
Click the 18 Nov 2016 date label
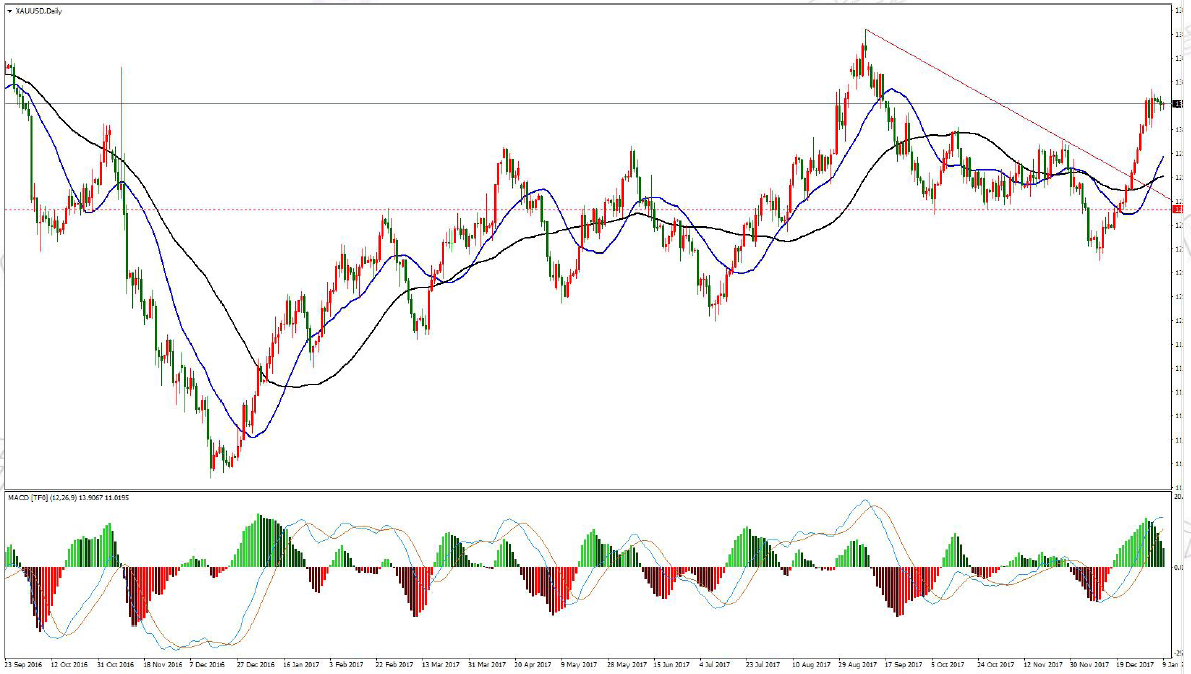163,665
